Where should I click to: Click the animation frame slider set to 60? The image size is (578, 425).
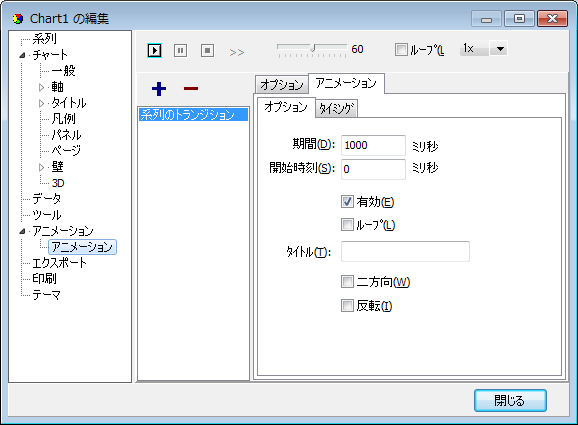(x=312, y=50)
